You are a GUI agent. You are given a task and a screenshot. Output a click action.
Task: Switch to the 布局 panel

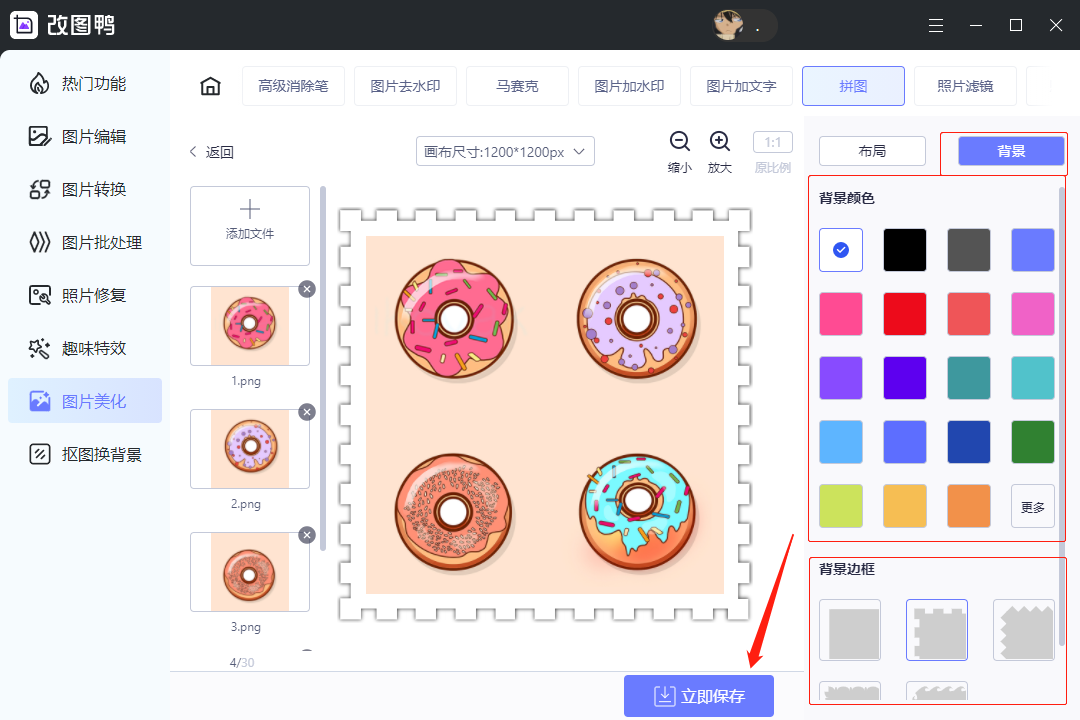pos(872,151)
